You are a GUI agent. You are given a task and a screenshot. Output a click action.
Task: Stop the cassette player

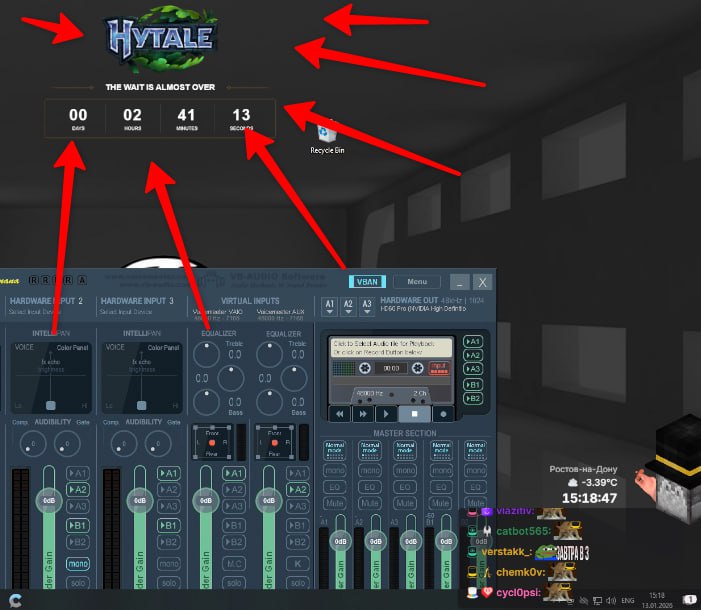415,413
